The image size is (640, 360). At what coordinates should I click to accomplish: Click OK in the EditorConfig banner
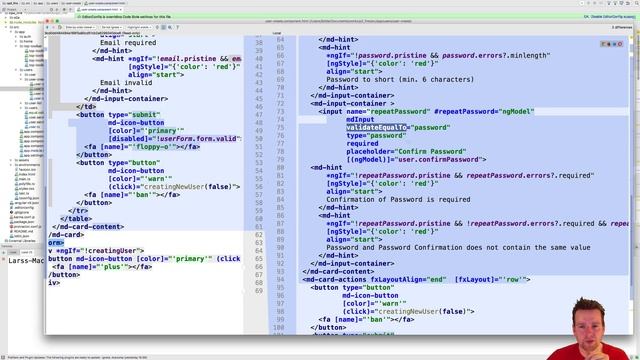587,17
